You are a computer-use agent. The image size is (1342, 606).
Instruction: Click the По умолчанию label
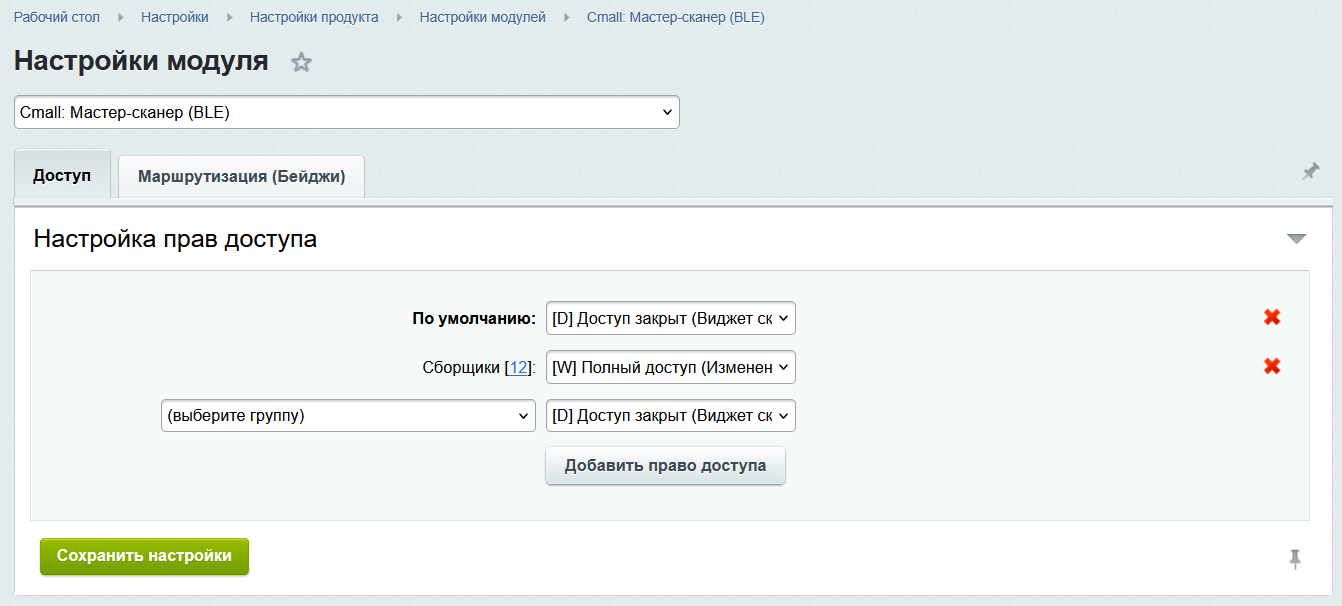(474, 319)
